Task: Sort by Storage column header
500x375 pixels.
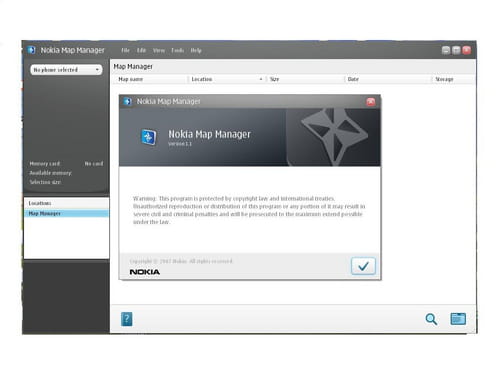Action: point(444,79)
